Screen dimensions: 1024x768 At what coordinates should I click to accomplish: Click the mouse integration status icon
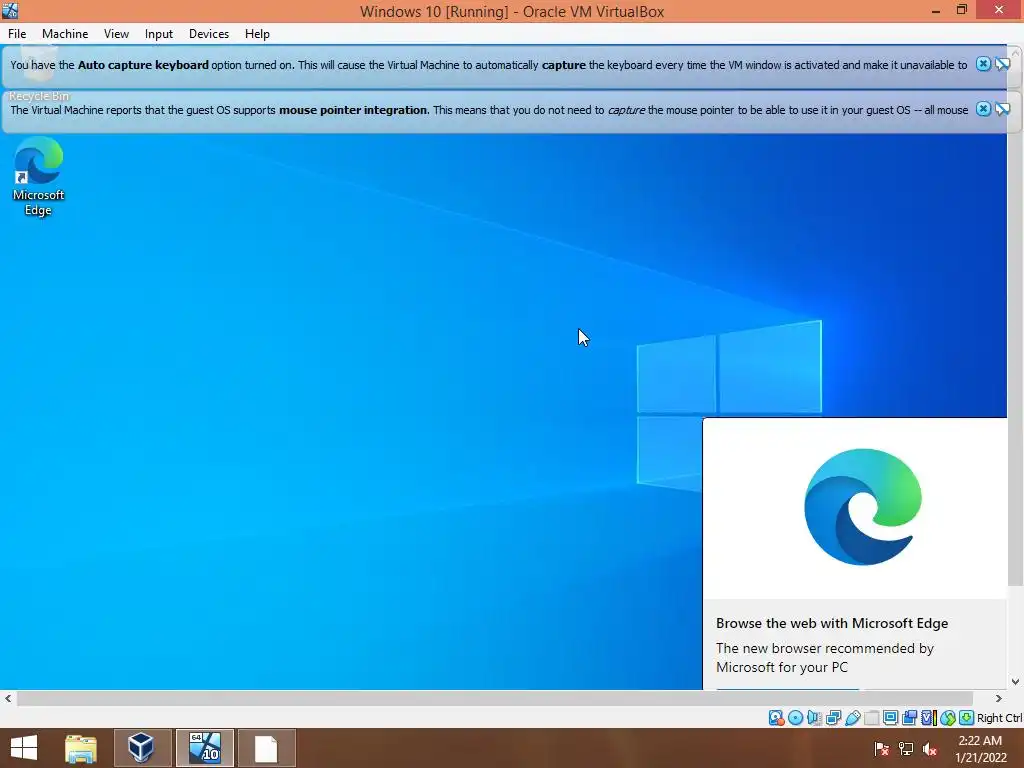click(x=948, y=718)
